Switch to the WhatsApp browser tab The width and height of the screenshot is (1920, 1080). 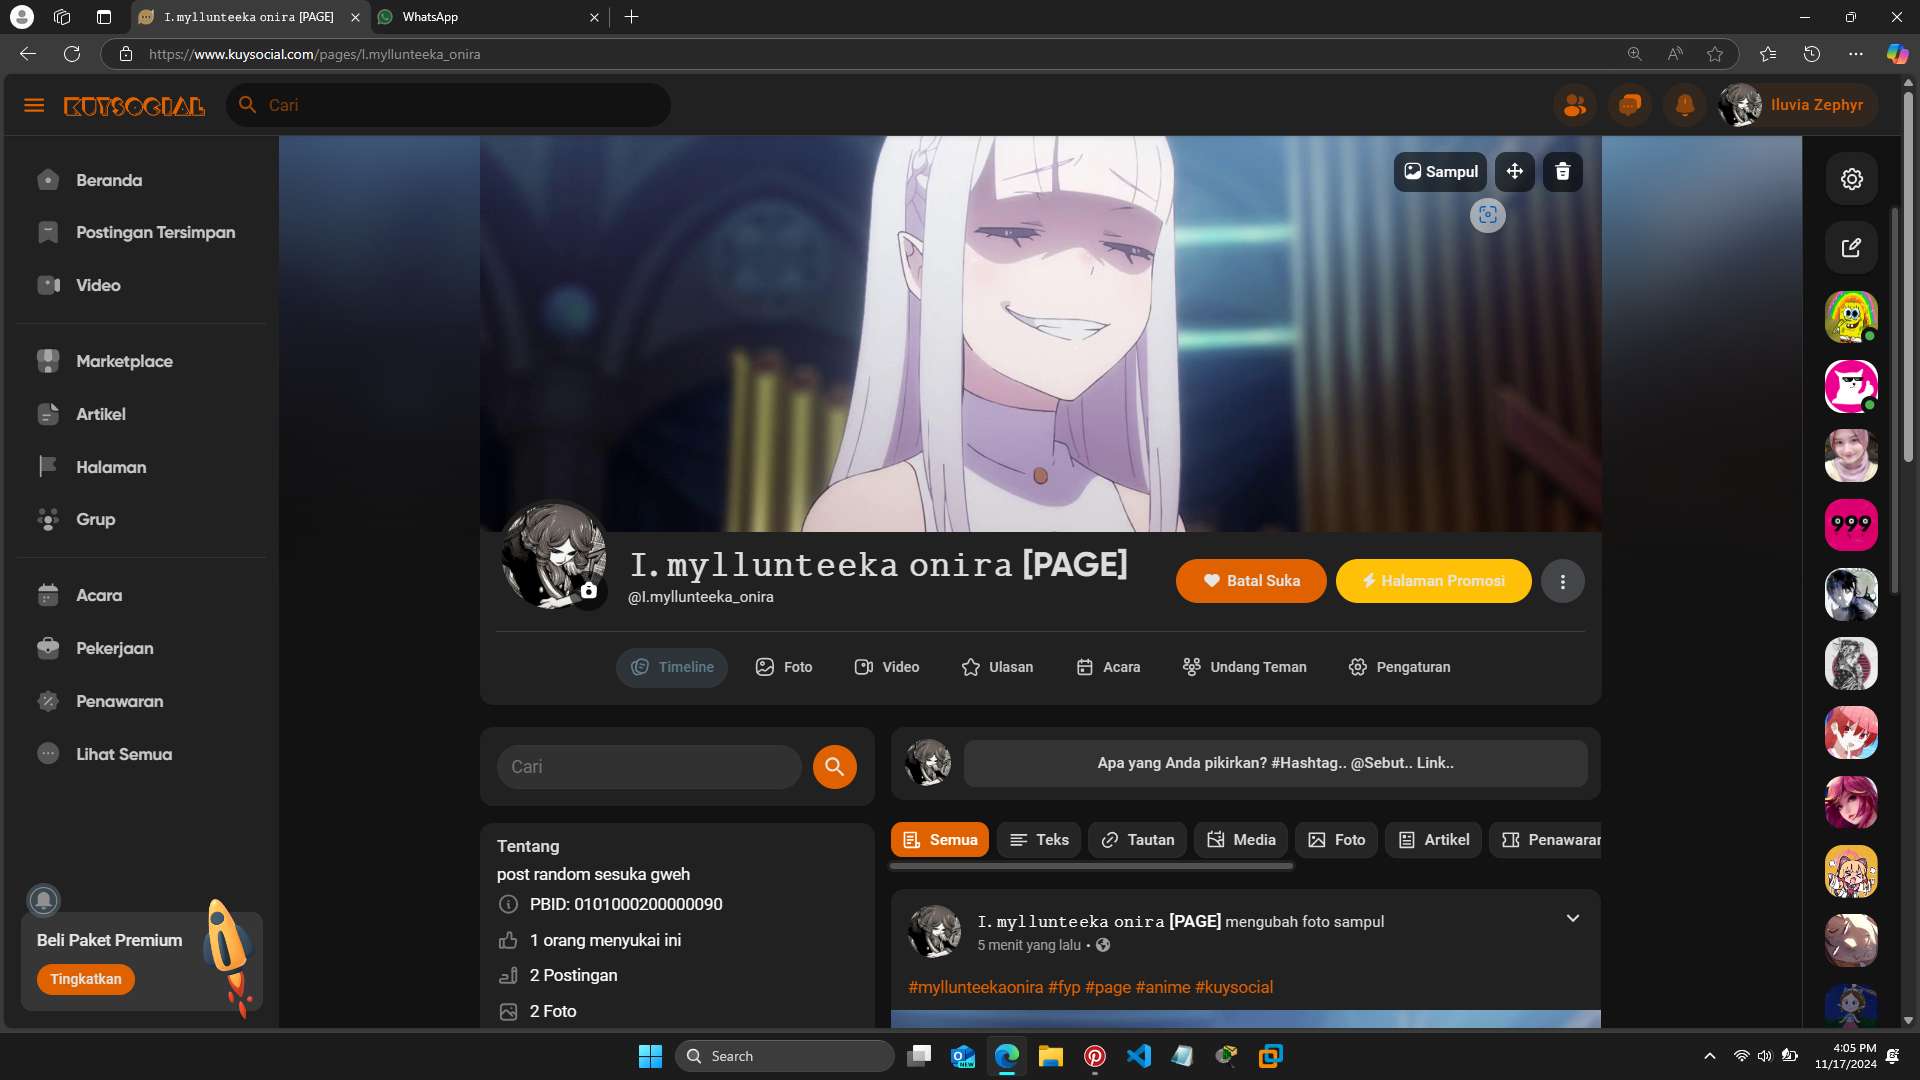pos(490,17)
